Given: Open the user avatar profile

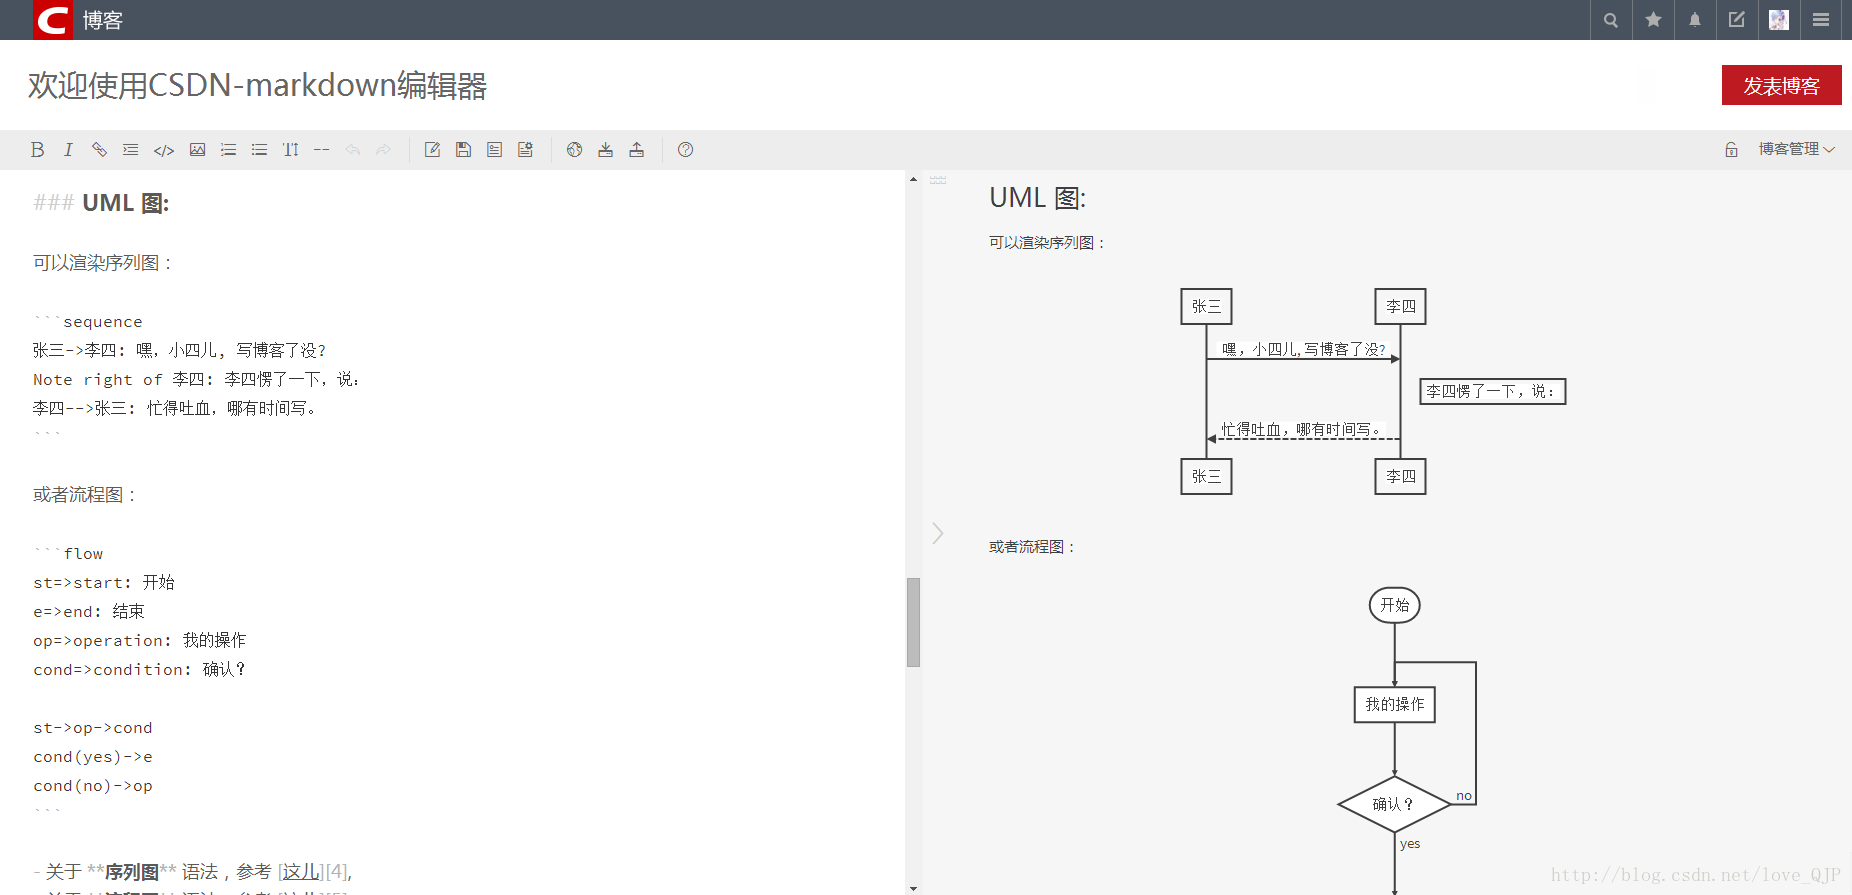Looking at the screenshot, I should coord(1779,20).
